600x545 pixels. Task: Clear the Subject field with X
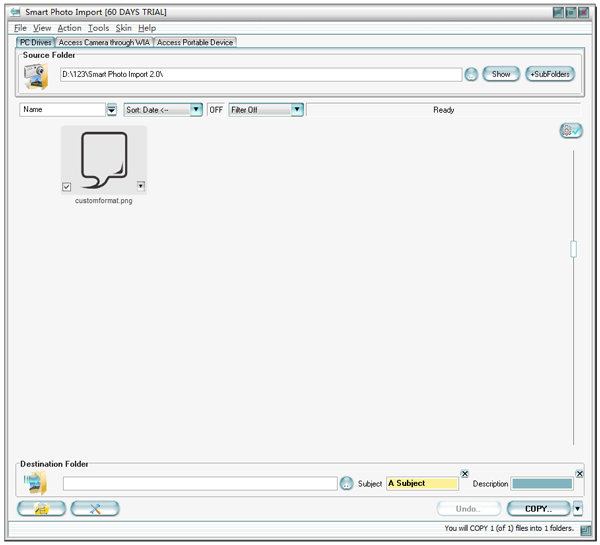[x=464, y=473]
